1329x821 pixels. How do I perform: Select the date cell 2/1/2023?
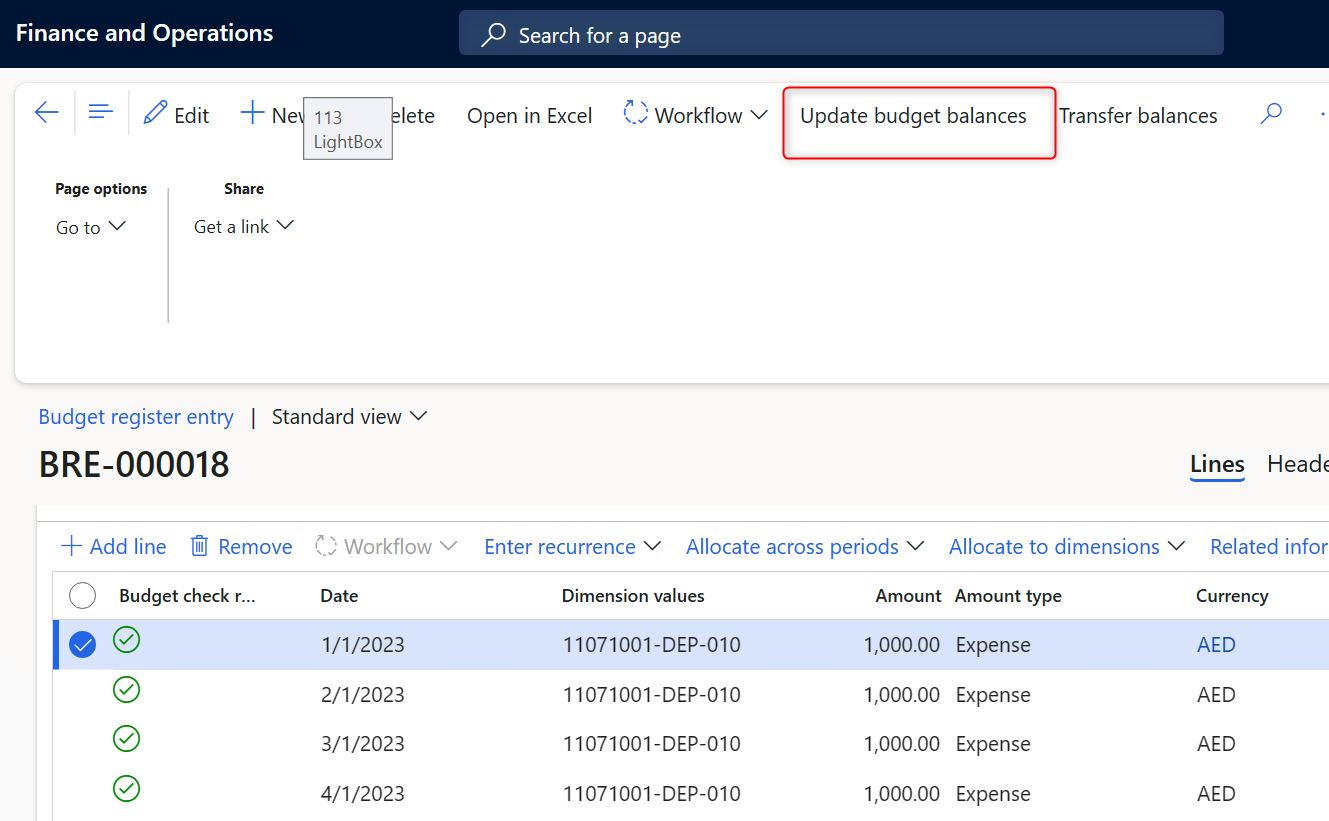tap(363, 695)
